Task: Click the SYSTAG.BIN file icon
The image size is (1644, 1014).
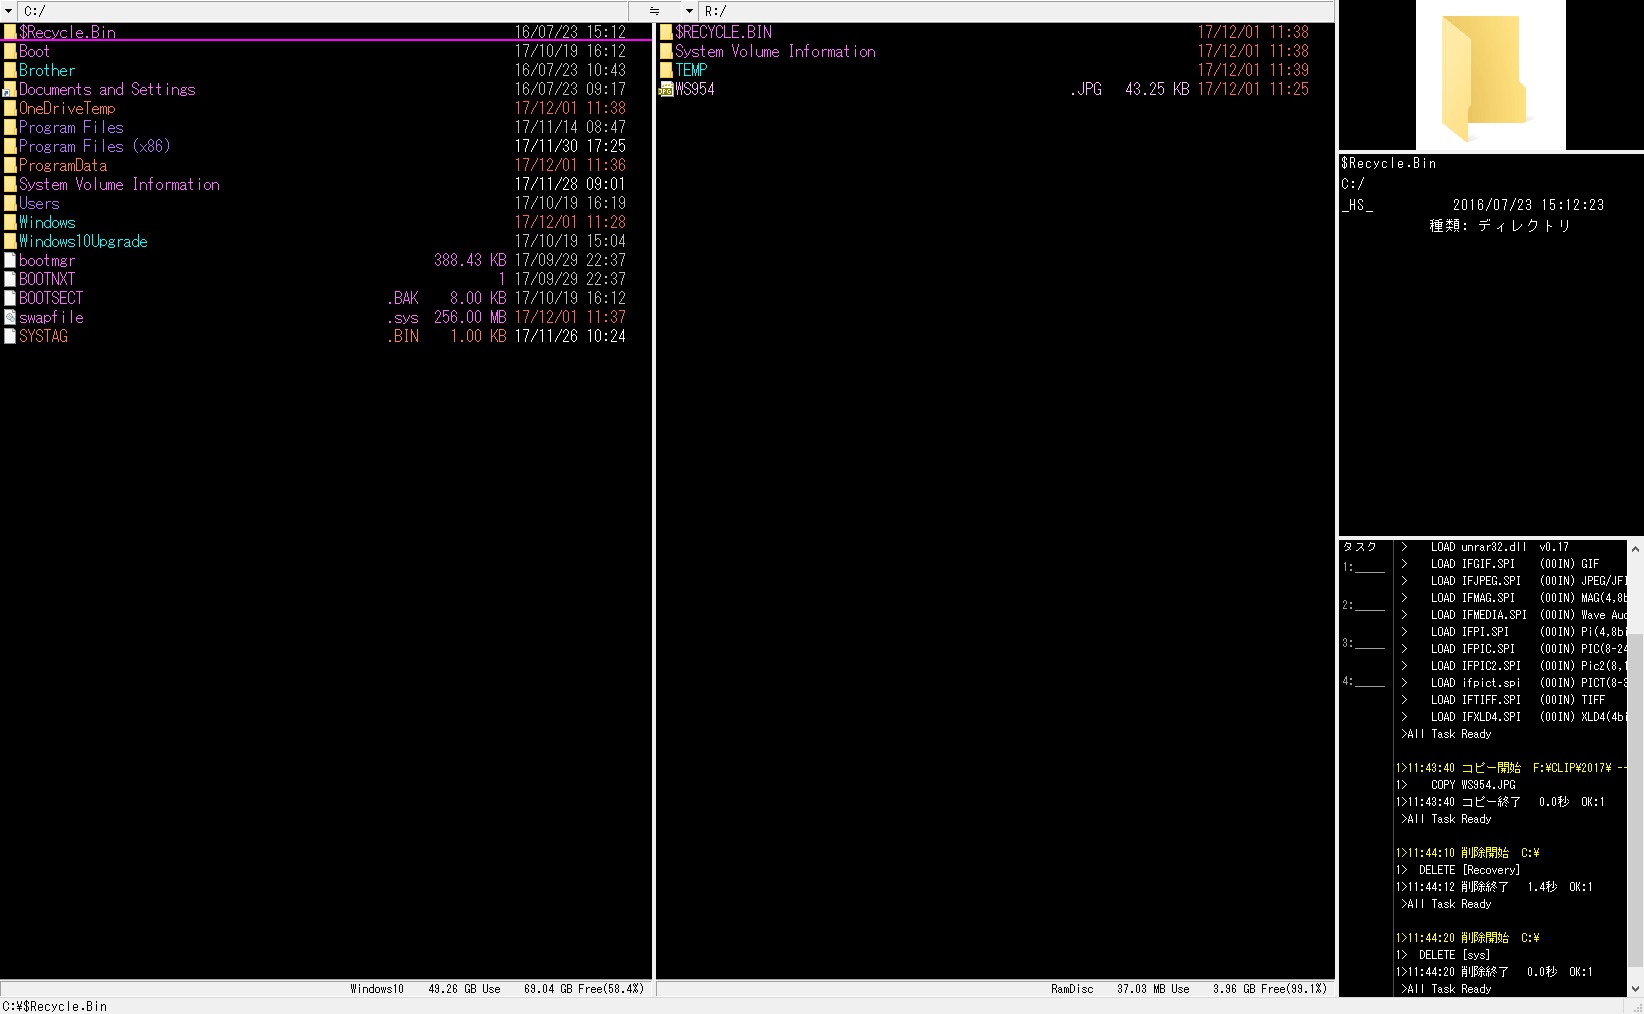Action: [10, 337]
